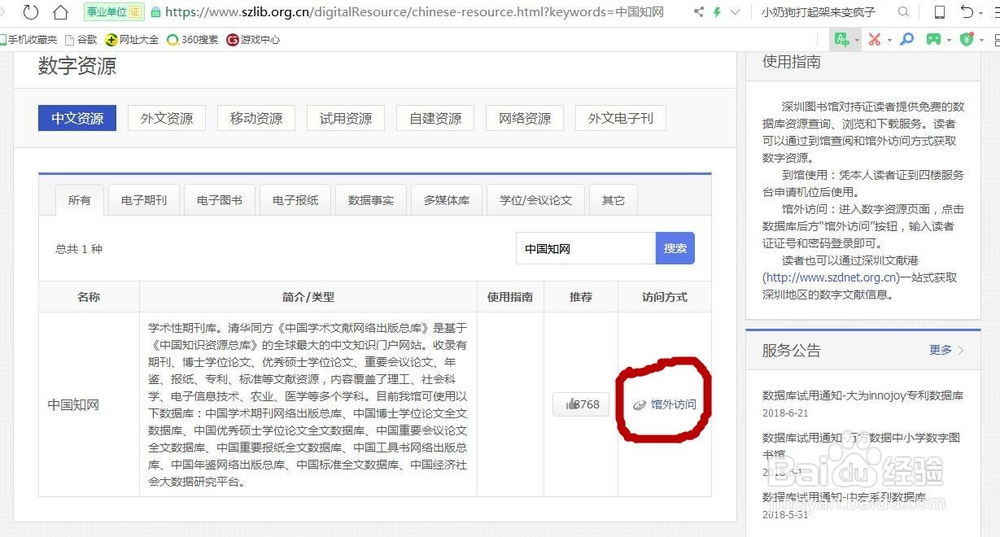Select the 自建资源 tab
This screenshot has height=537, width=1000.
point(435,118)
